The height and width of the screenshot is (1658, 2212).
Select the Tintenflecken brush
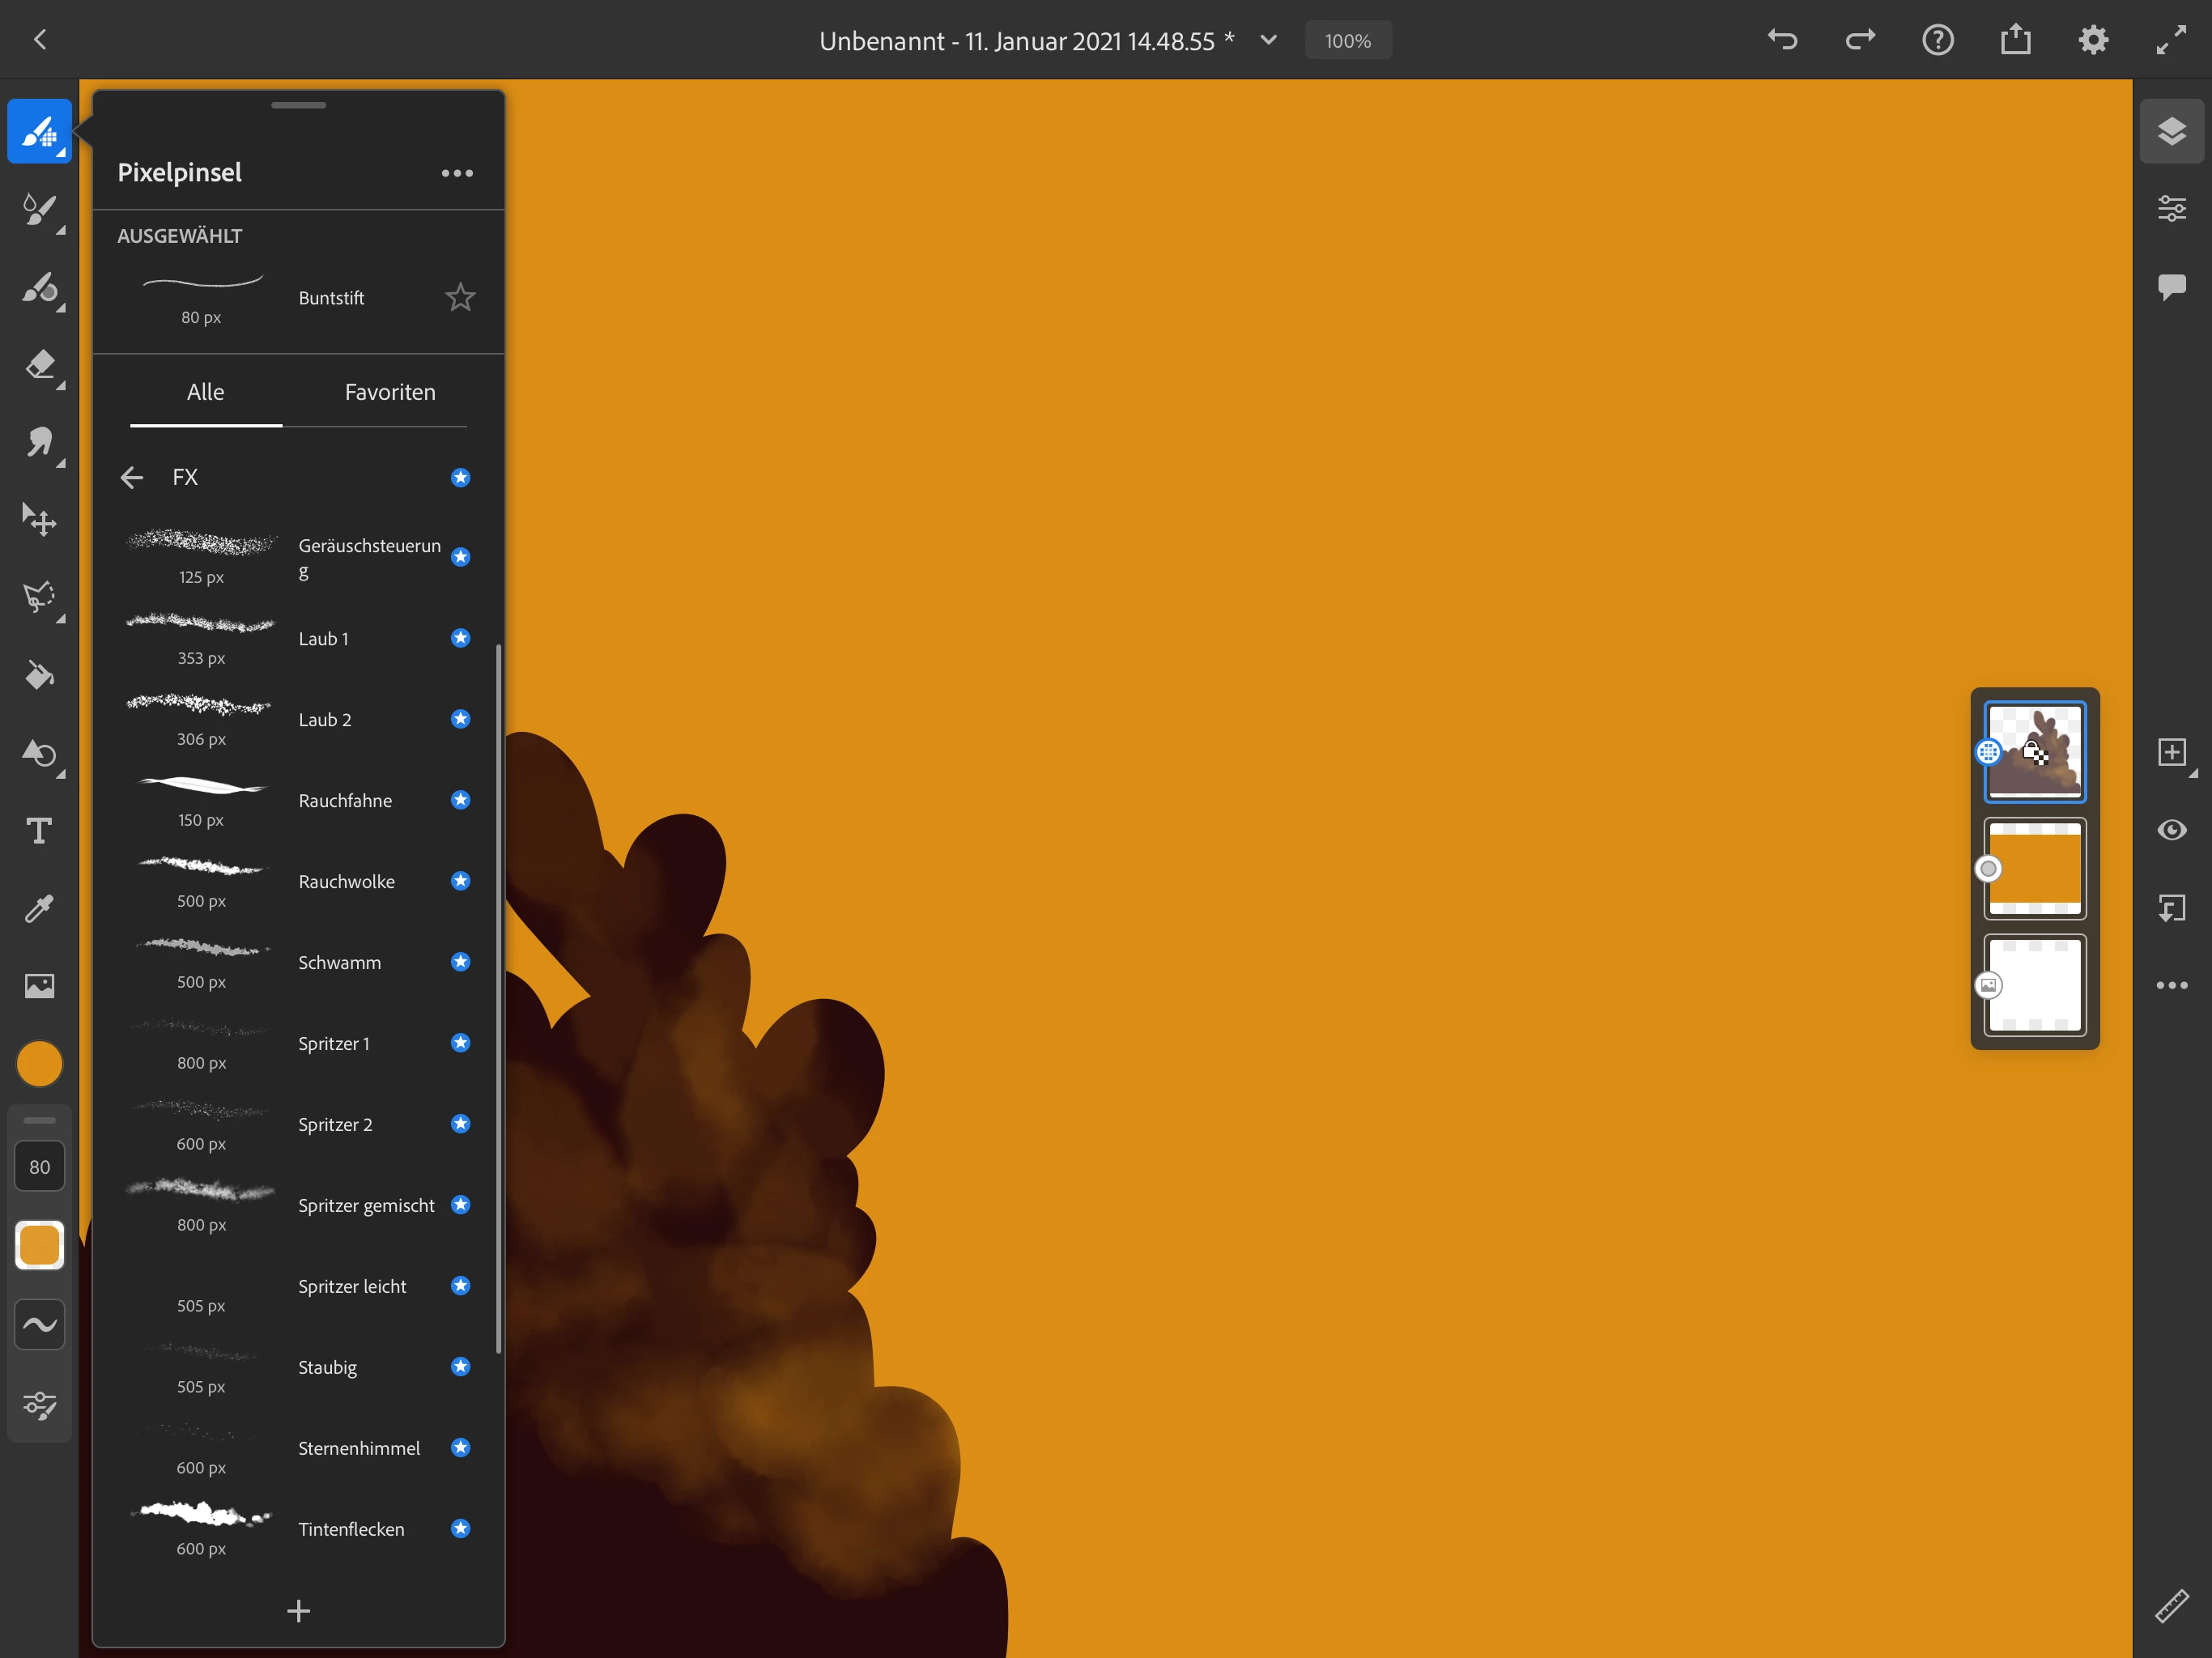pos(350,1529)
